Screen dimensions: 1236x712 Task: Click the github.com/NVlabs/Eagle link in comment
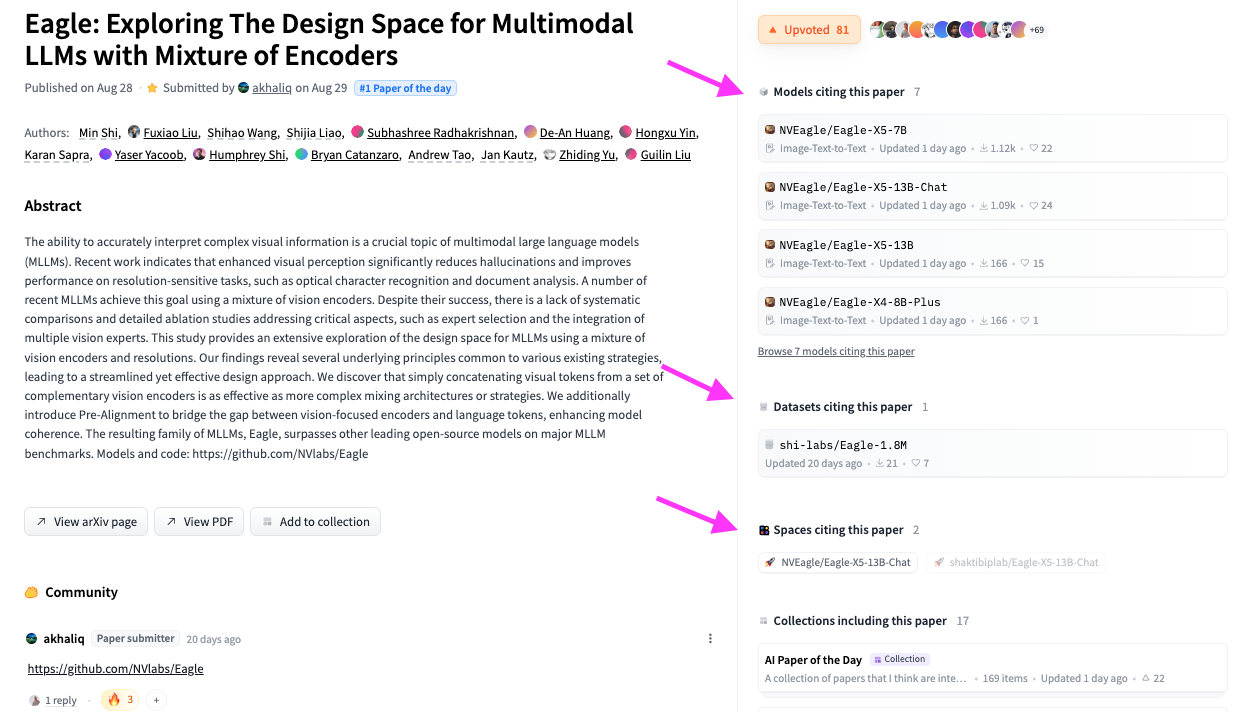coord(115,669)
